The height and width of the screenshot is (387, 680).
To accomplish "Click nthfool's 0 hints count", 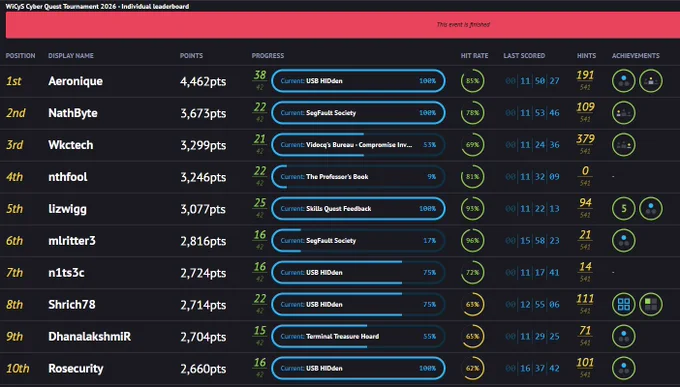I will [x=585, y=171].
